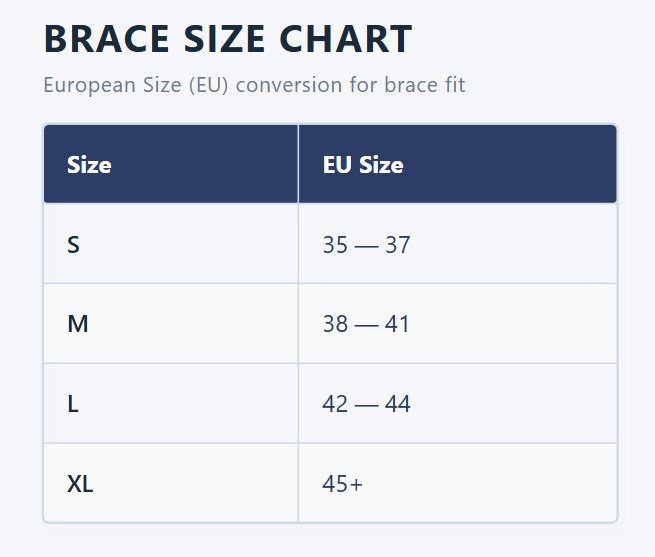Image resolution: width=655 pixels, height=557 pixels.
Task: Click the word BRACE in the title
Action: coord(107,39)
